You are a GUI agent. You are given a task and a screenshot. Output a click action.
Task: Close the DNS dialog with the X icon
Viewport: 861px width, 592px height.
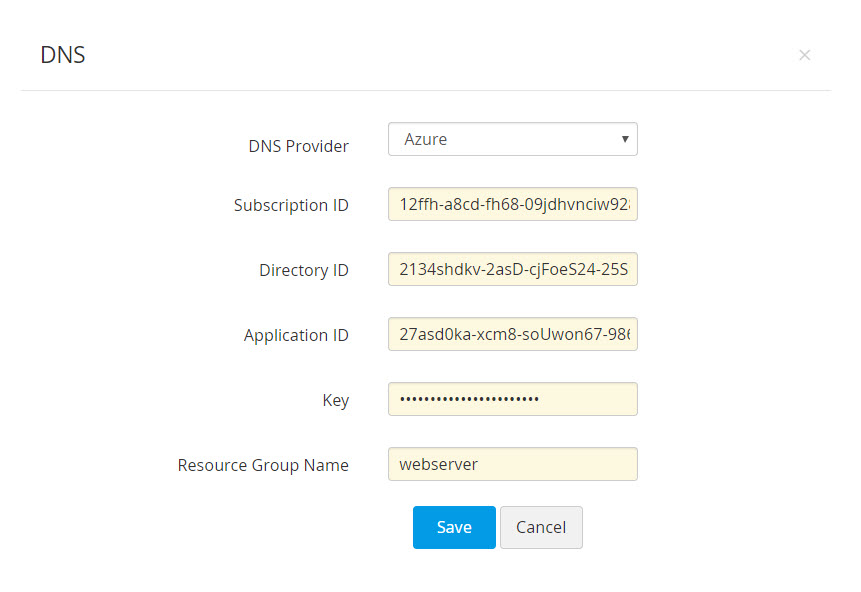(804, 55)
